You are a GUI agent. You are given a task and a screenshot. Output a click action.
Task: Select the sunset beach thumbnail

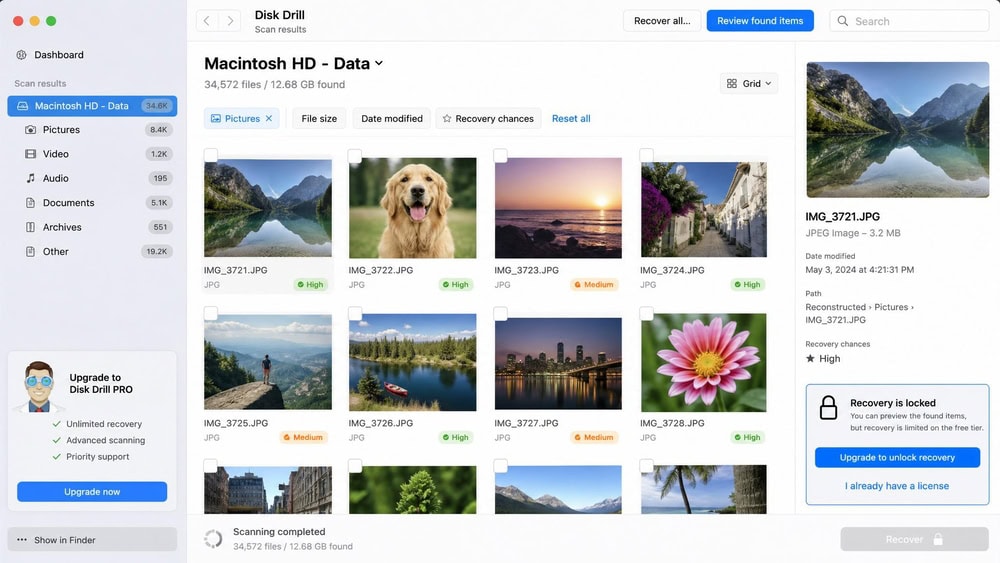tap(558, 208)
